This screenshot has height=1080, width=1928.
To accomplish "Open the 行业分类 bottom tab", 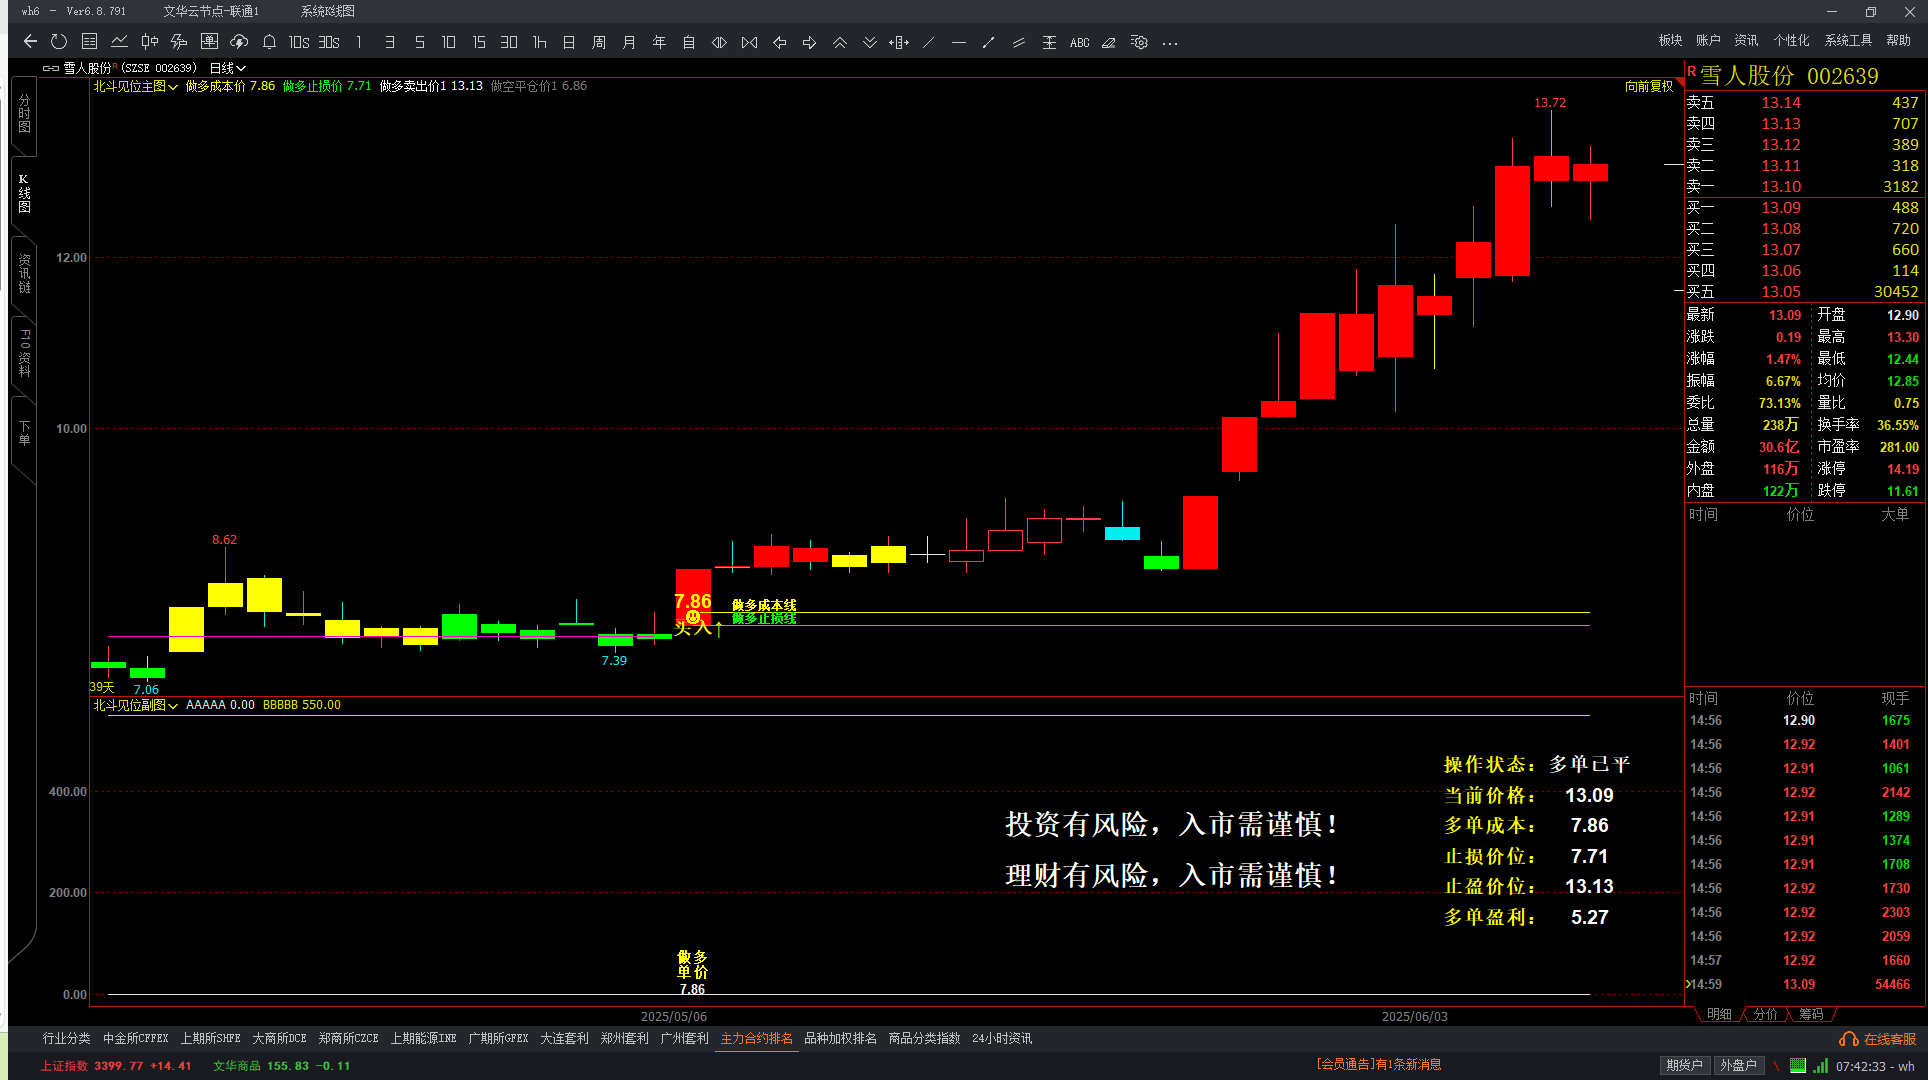I will click(x=67, y=1039).
